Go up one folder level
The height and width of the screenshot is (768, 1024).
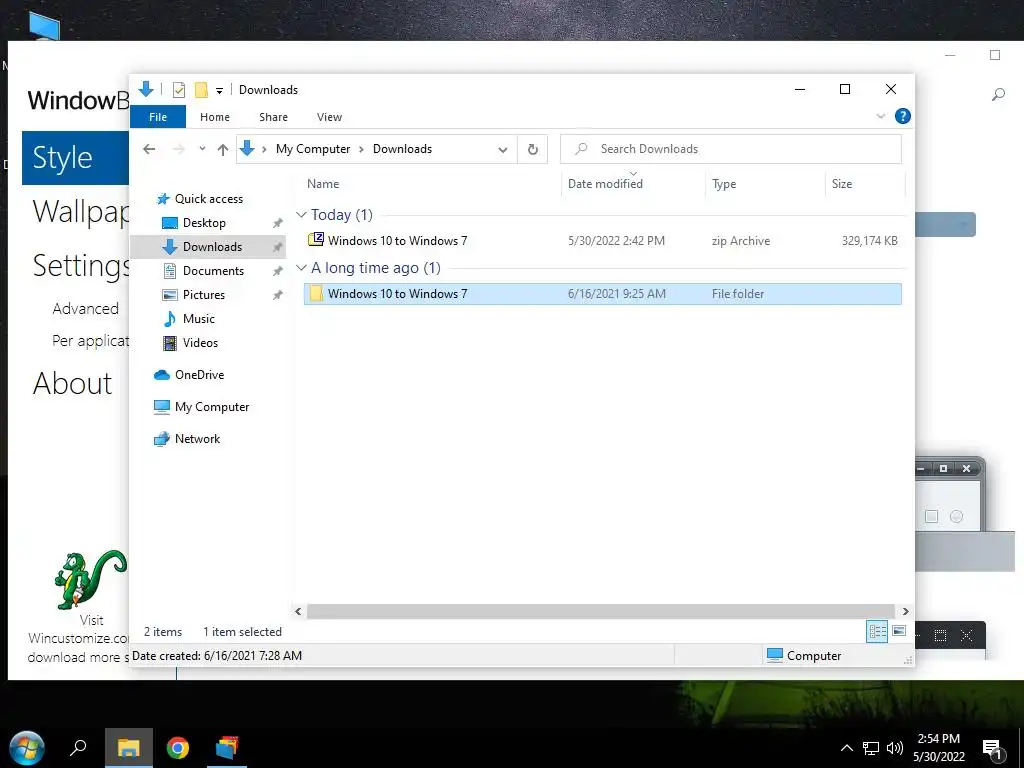click(x=223, y=150)
